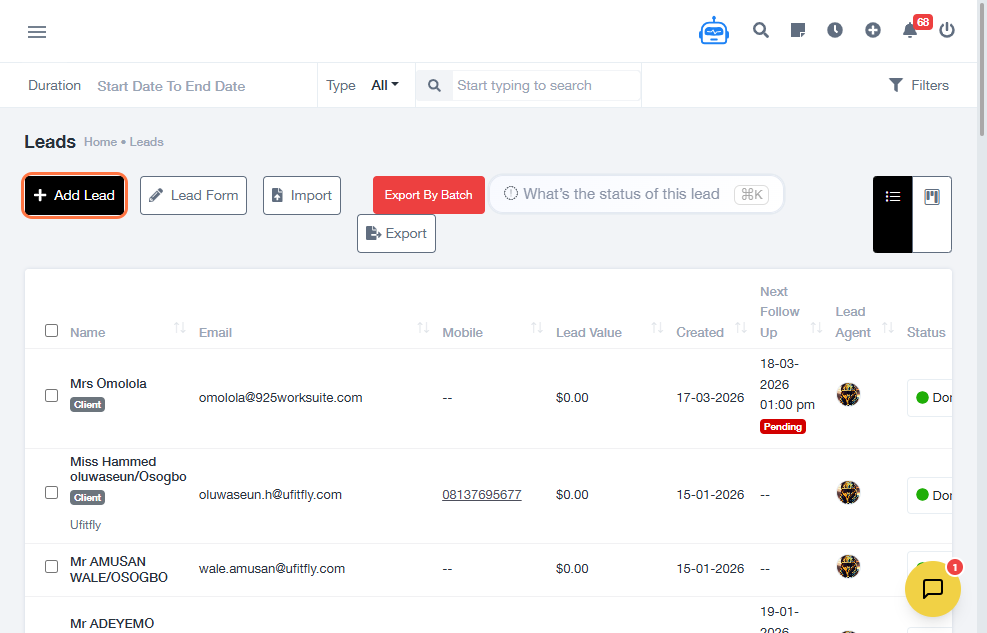Open notifications bell with 68 badge
The height and width of the screenshot is (633, 987).
(910, 31)
